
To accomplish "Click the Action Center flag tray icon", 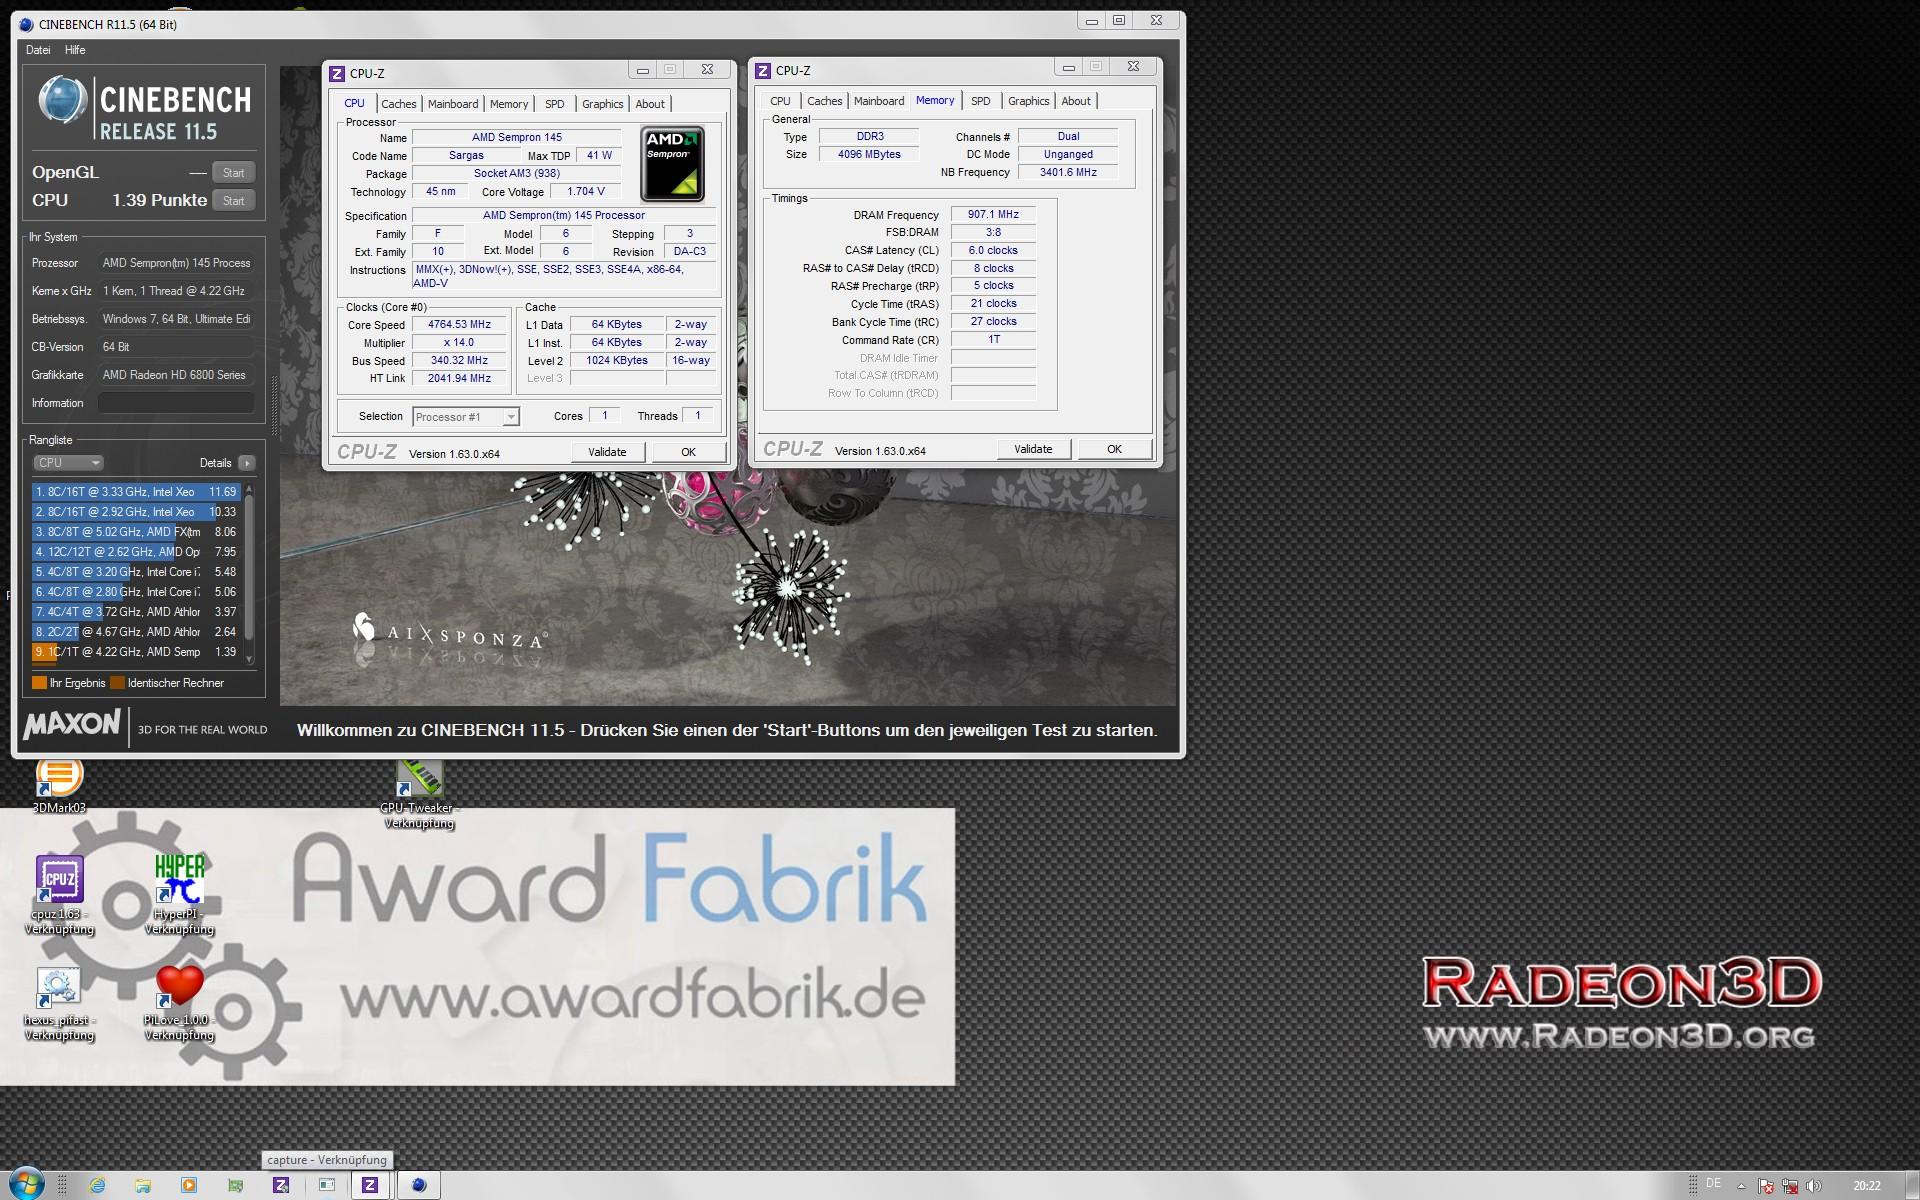I will (1766, 1186).
